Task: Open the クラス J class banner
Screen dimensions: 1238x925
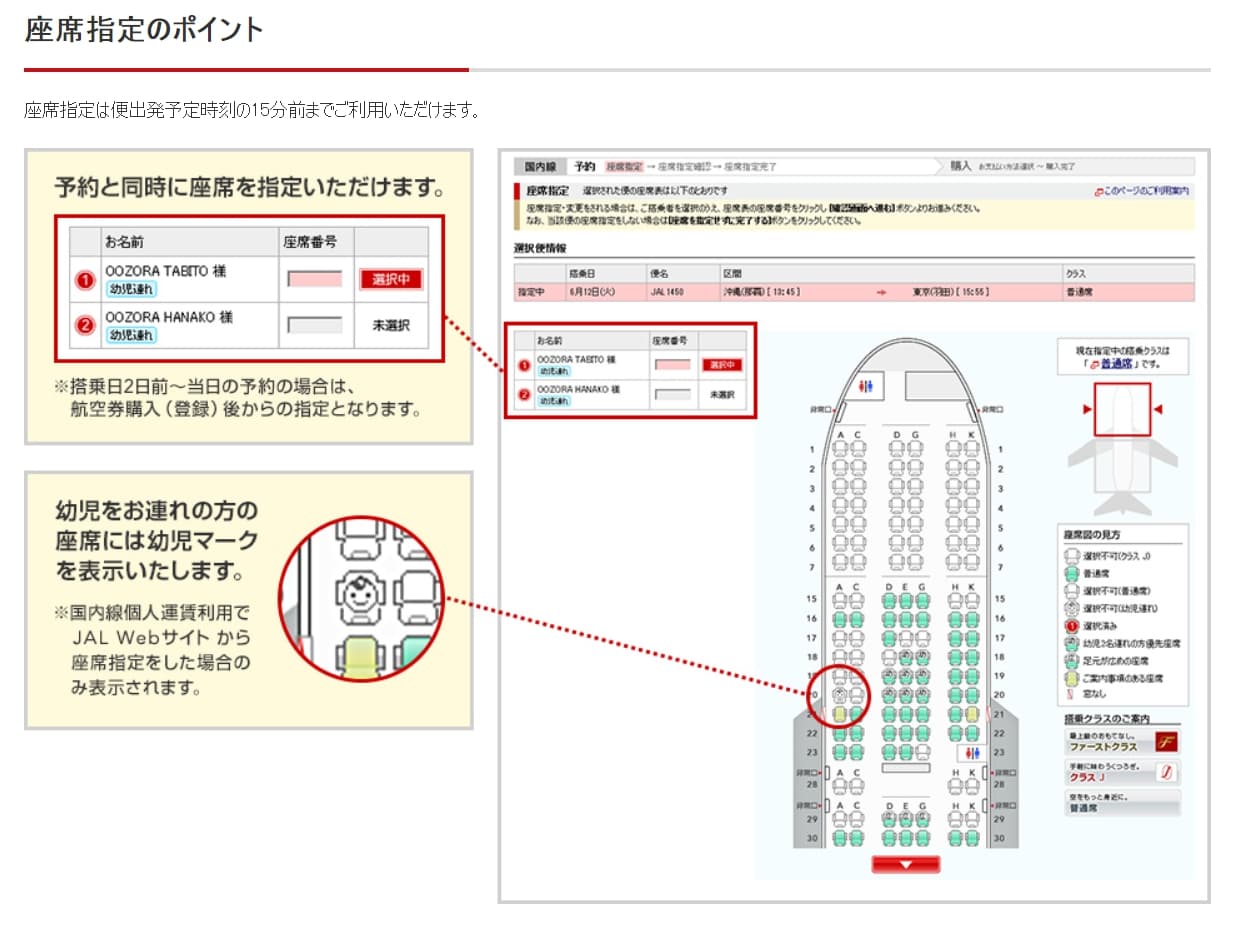Action: 1123,772
